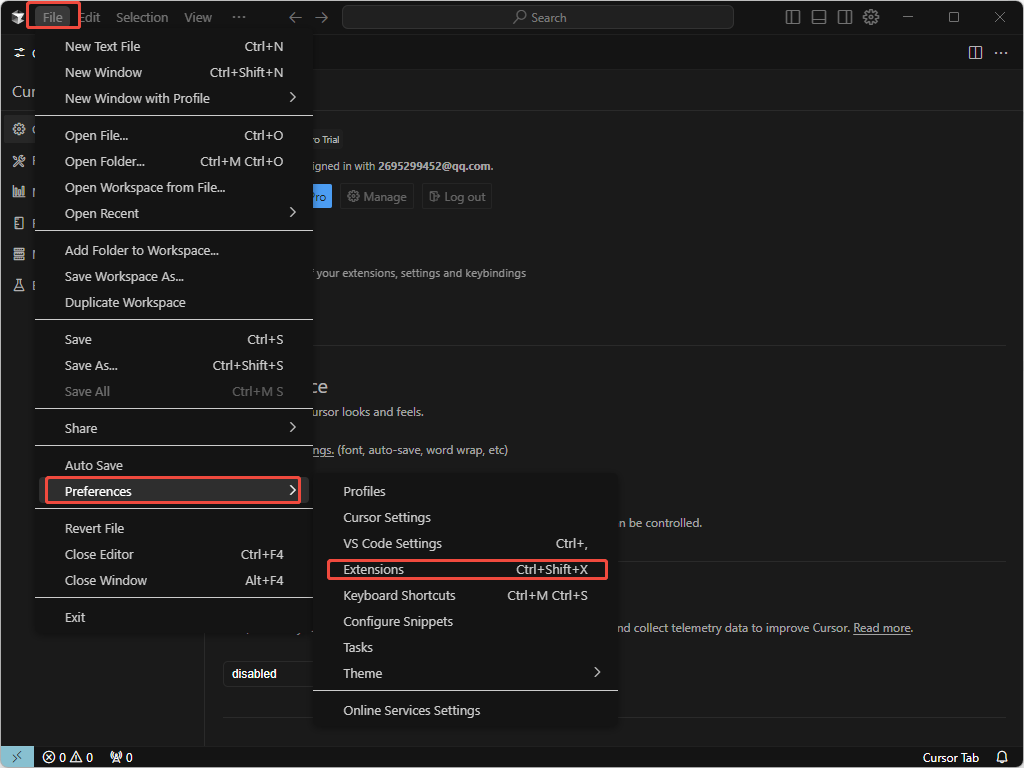Click remote window icon in status bar
Viewport: 1024px width, 768px height.
[x=17, y=757]
